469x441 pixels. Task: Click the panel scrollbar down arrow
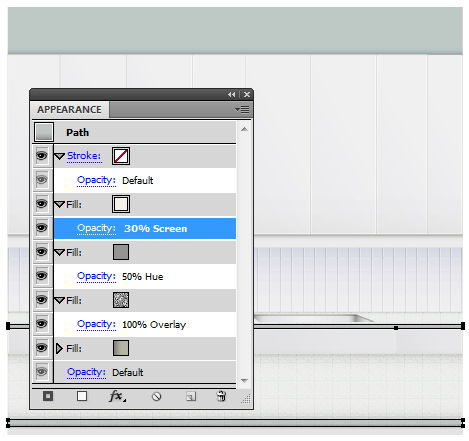pyautogui.click(x=244, y=380)
